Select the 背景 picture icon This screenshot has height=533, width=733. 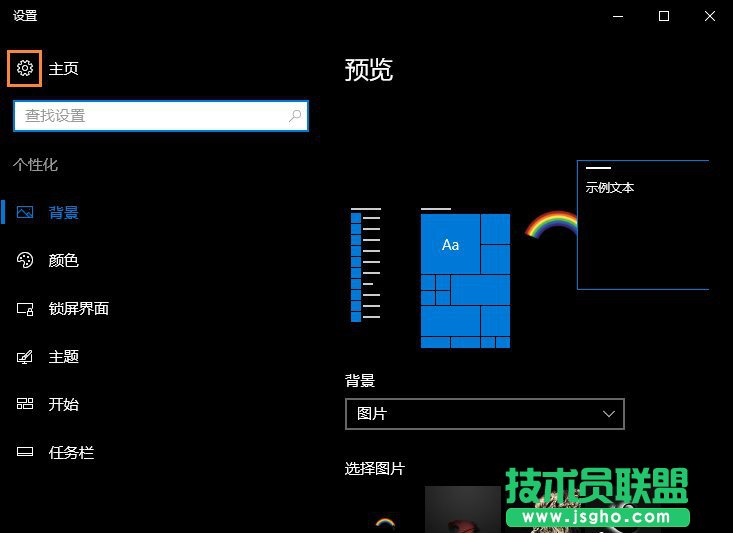click(25, 212)
